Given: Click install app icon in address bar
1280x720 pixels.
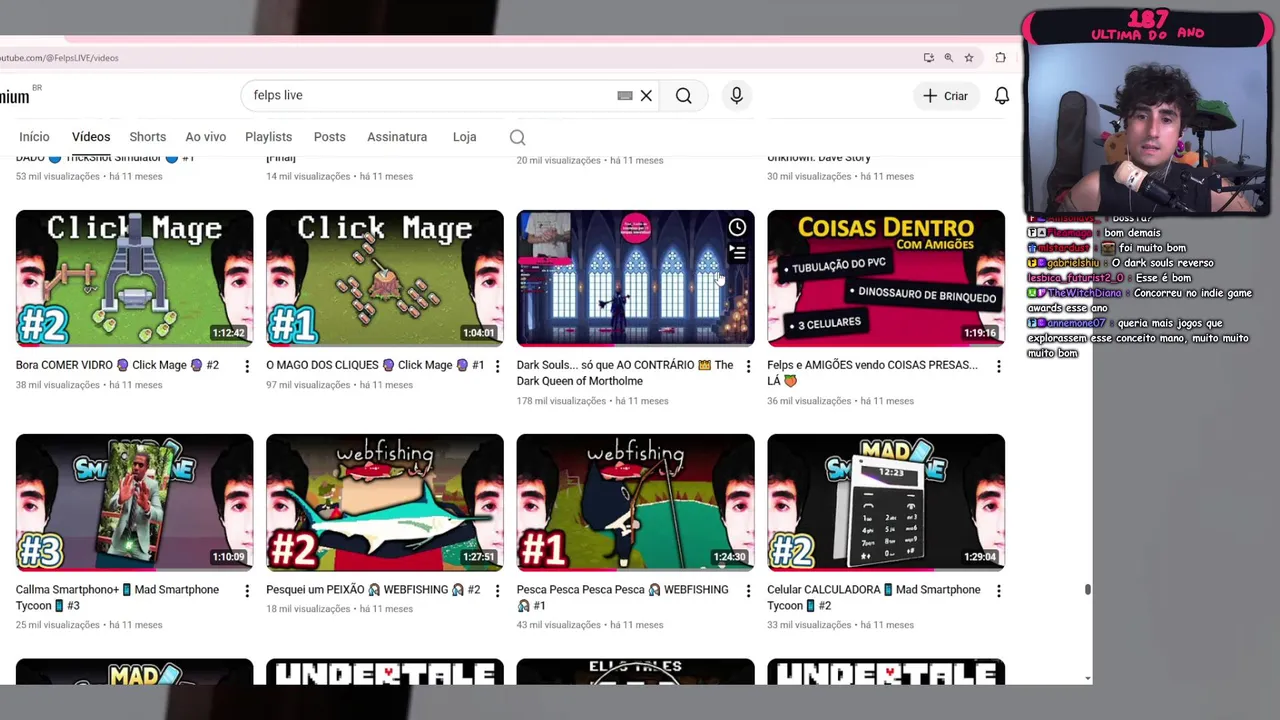Looking at the screenshot, I should point(928,58).
